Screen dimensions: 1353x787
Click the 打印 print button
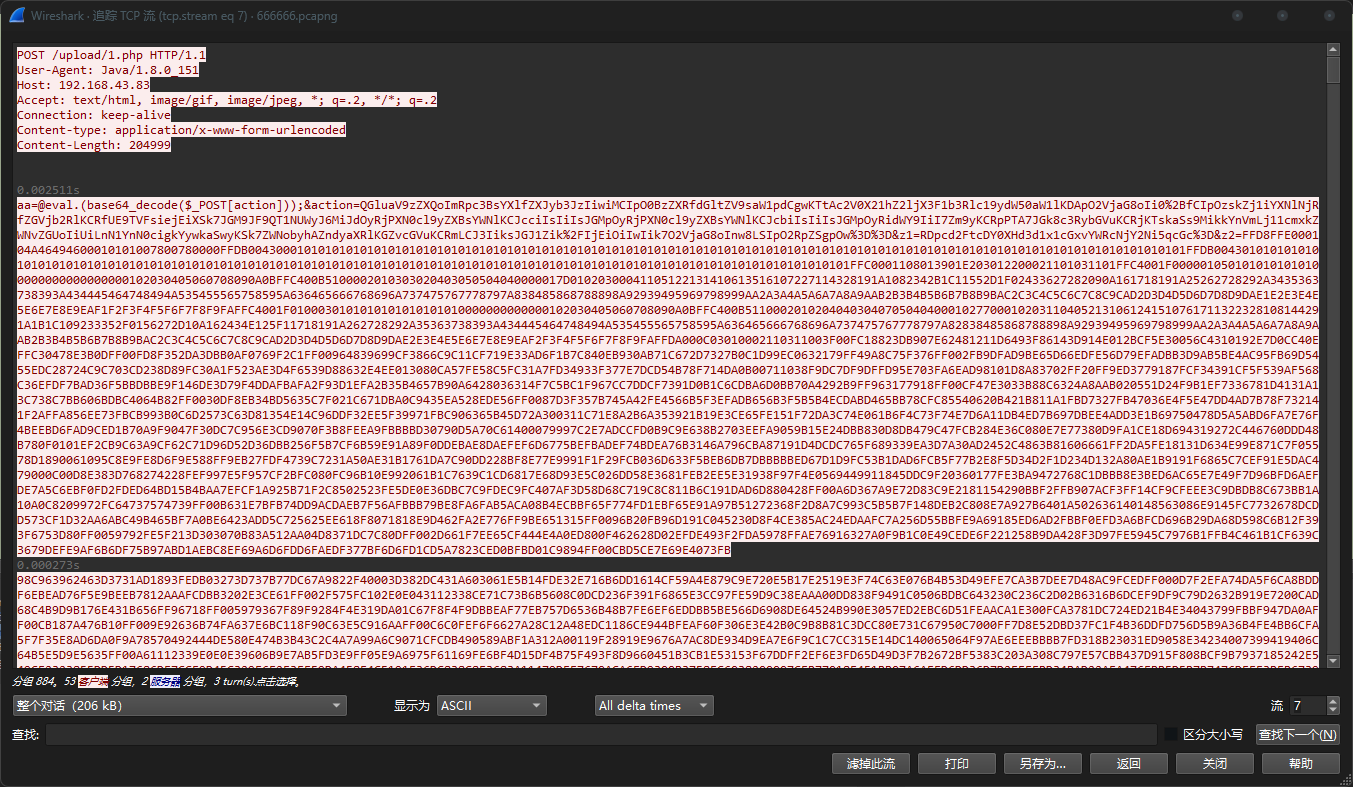[956, 764]
